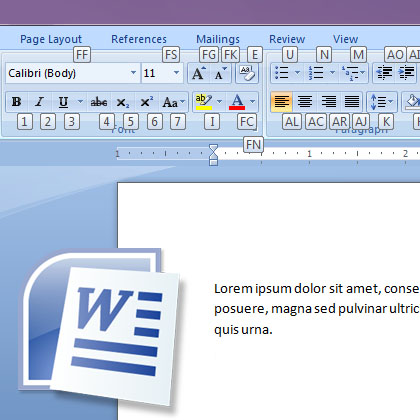Open the font size dropdown arrow
Viewport: 420px width, 420px height.
(x=176, y=73)
